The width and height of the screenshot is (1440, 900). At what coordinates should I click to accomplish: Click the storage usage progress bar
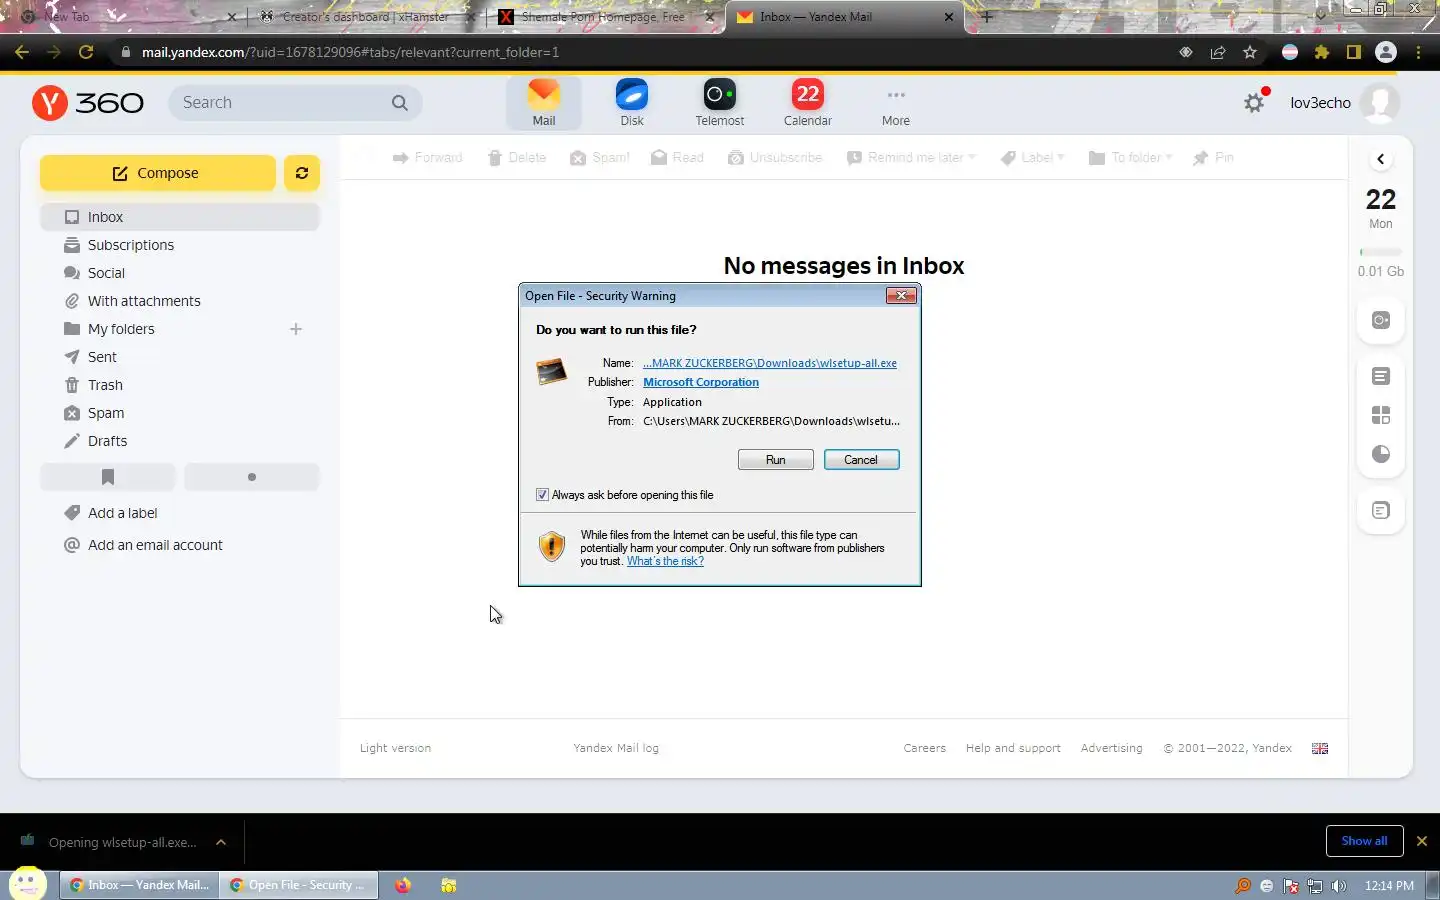pos(1380,252)
